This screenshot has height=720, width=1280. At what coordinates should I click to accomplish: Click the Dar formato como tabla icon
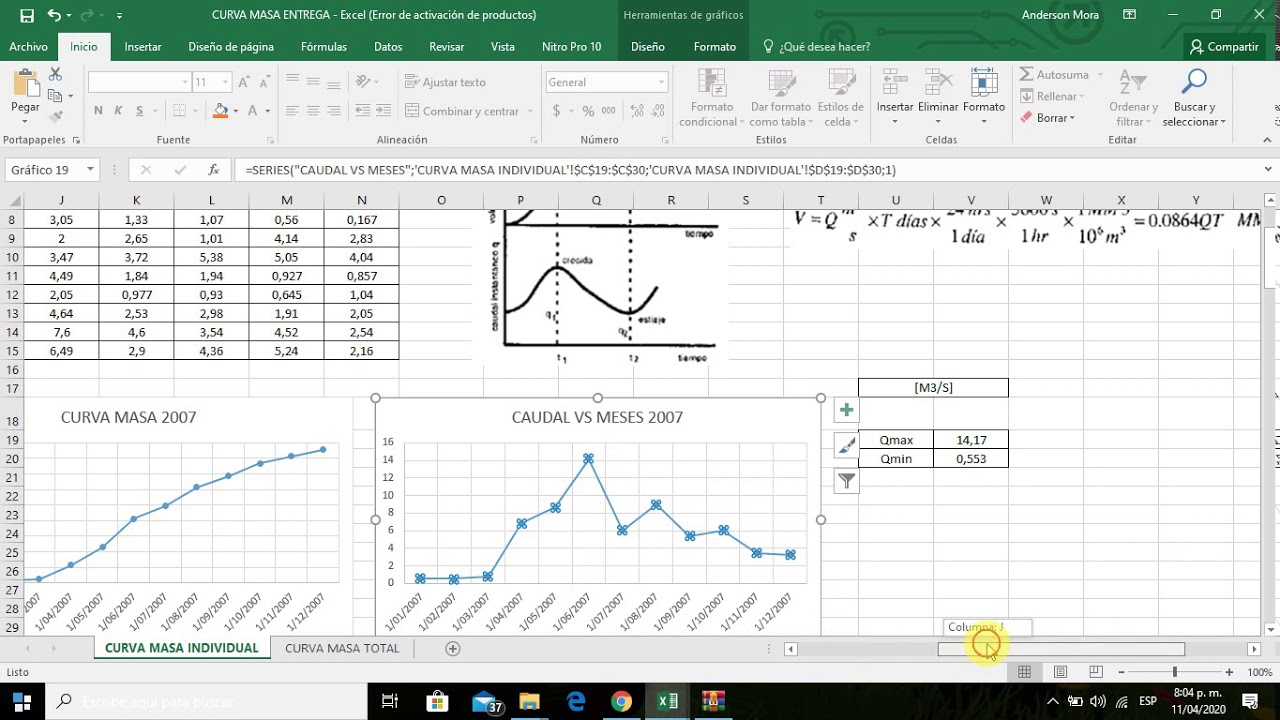click(780, 84)
